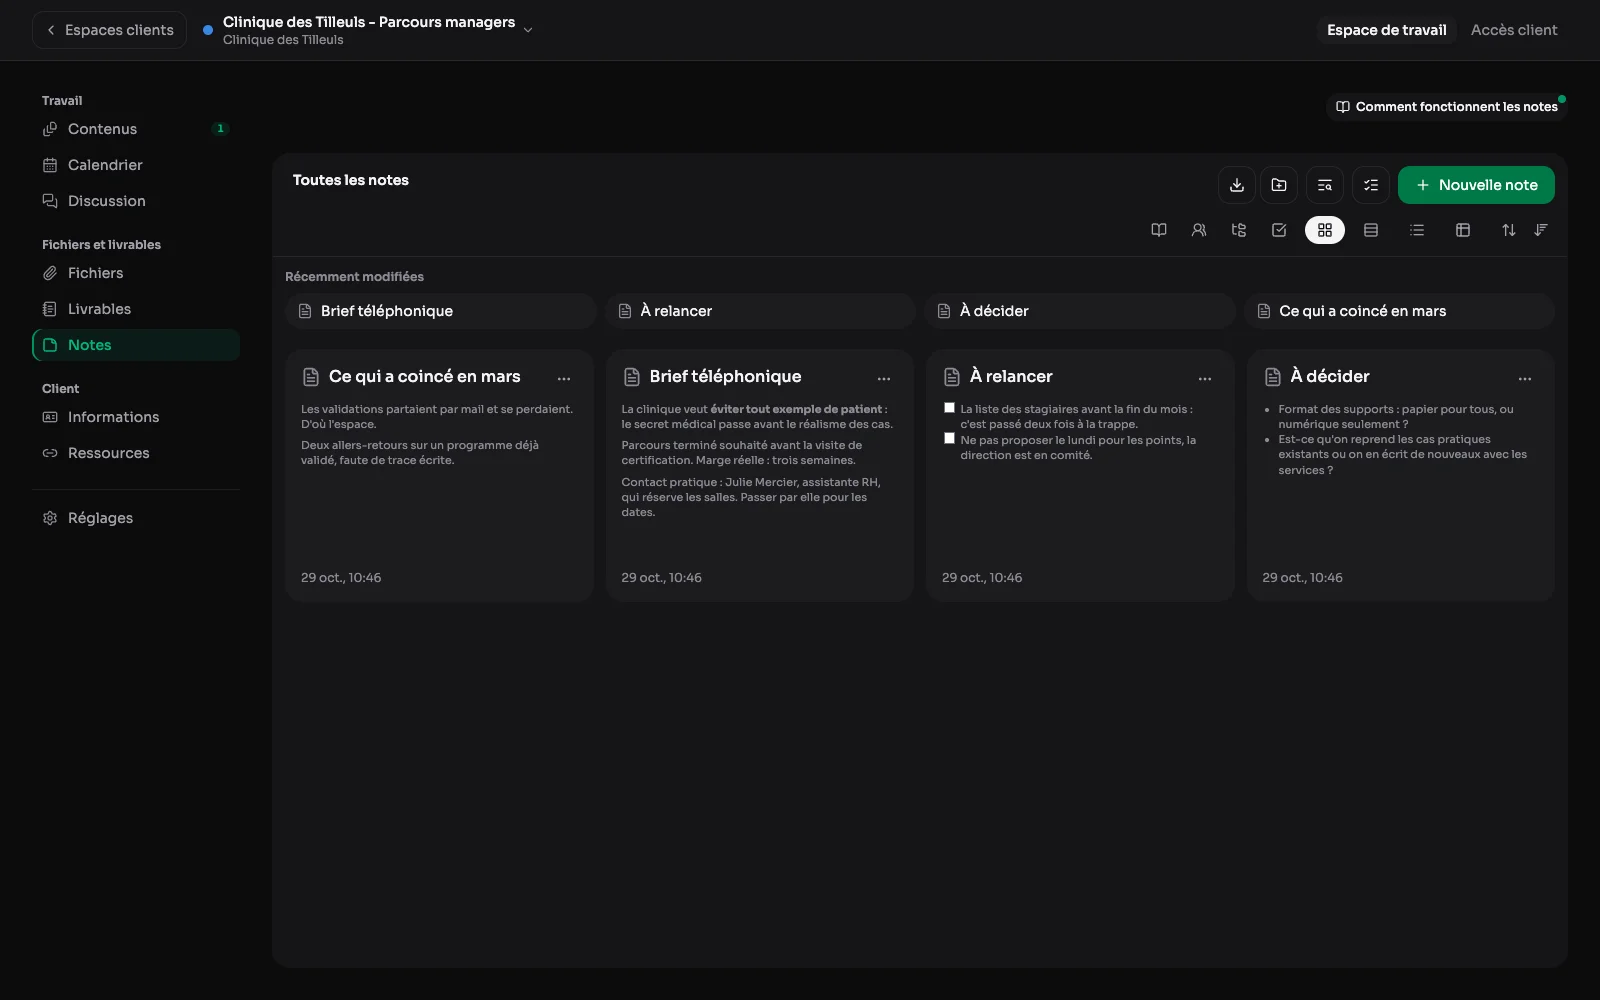Viewport: 1600px width, 1000px height.
Task: Open recent chip 'Ce qui a coincé en mars'
Action: coord(1400,311)
